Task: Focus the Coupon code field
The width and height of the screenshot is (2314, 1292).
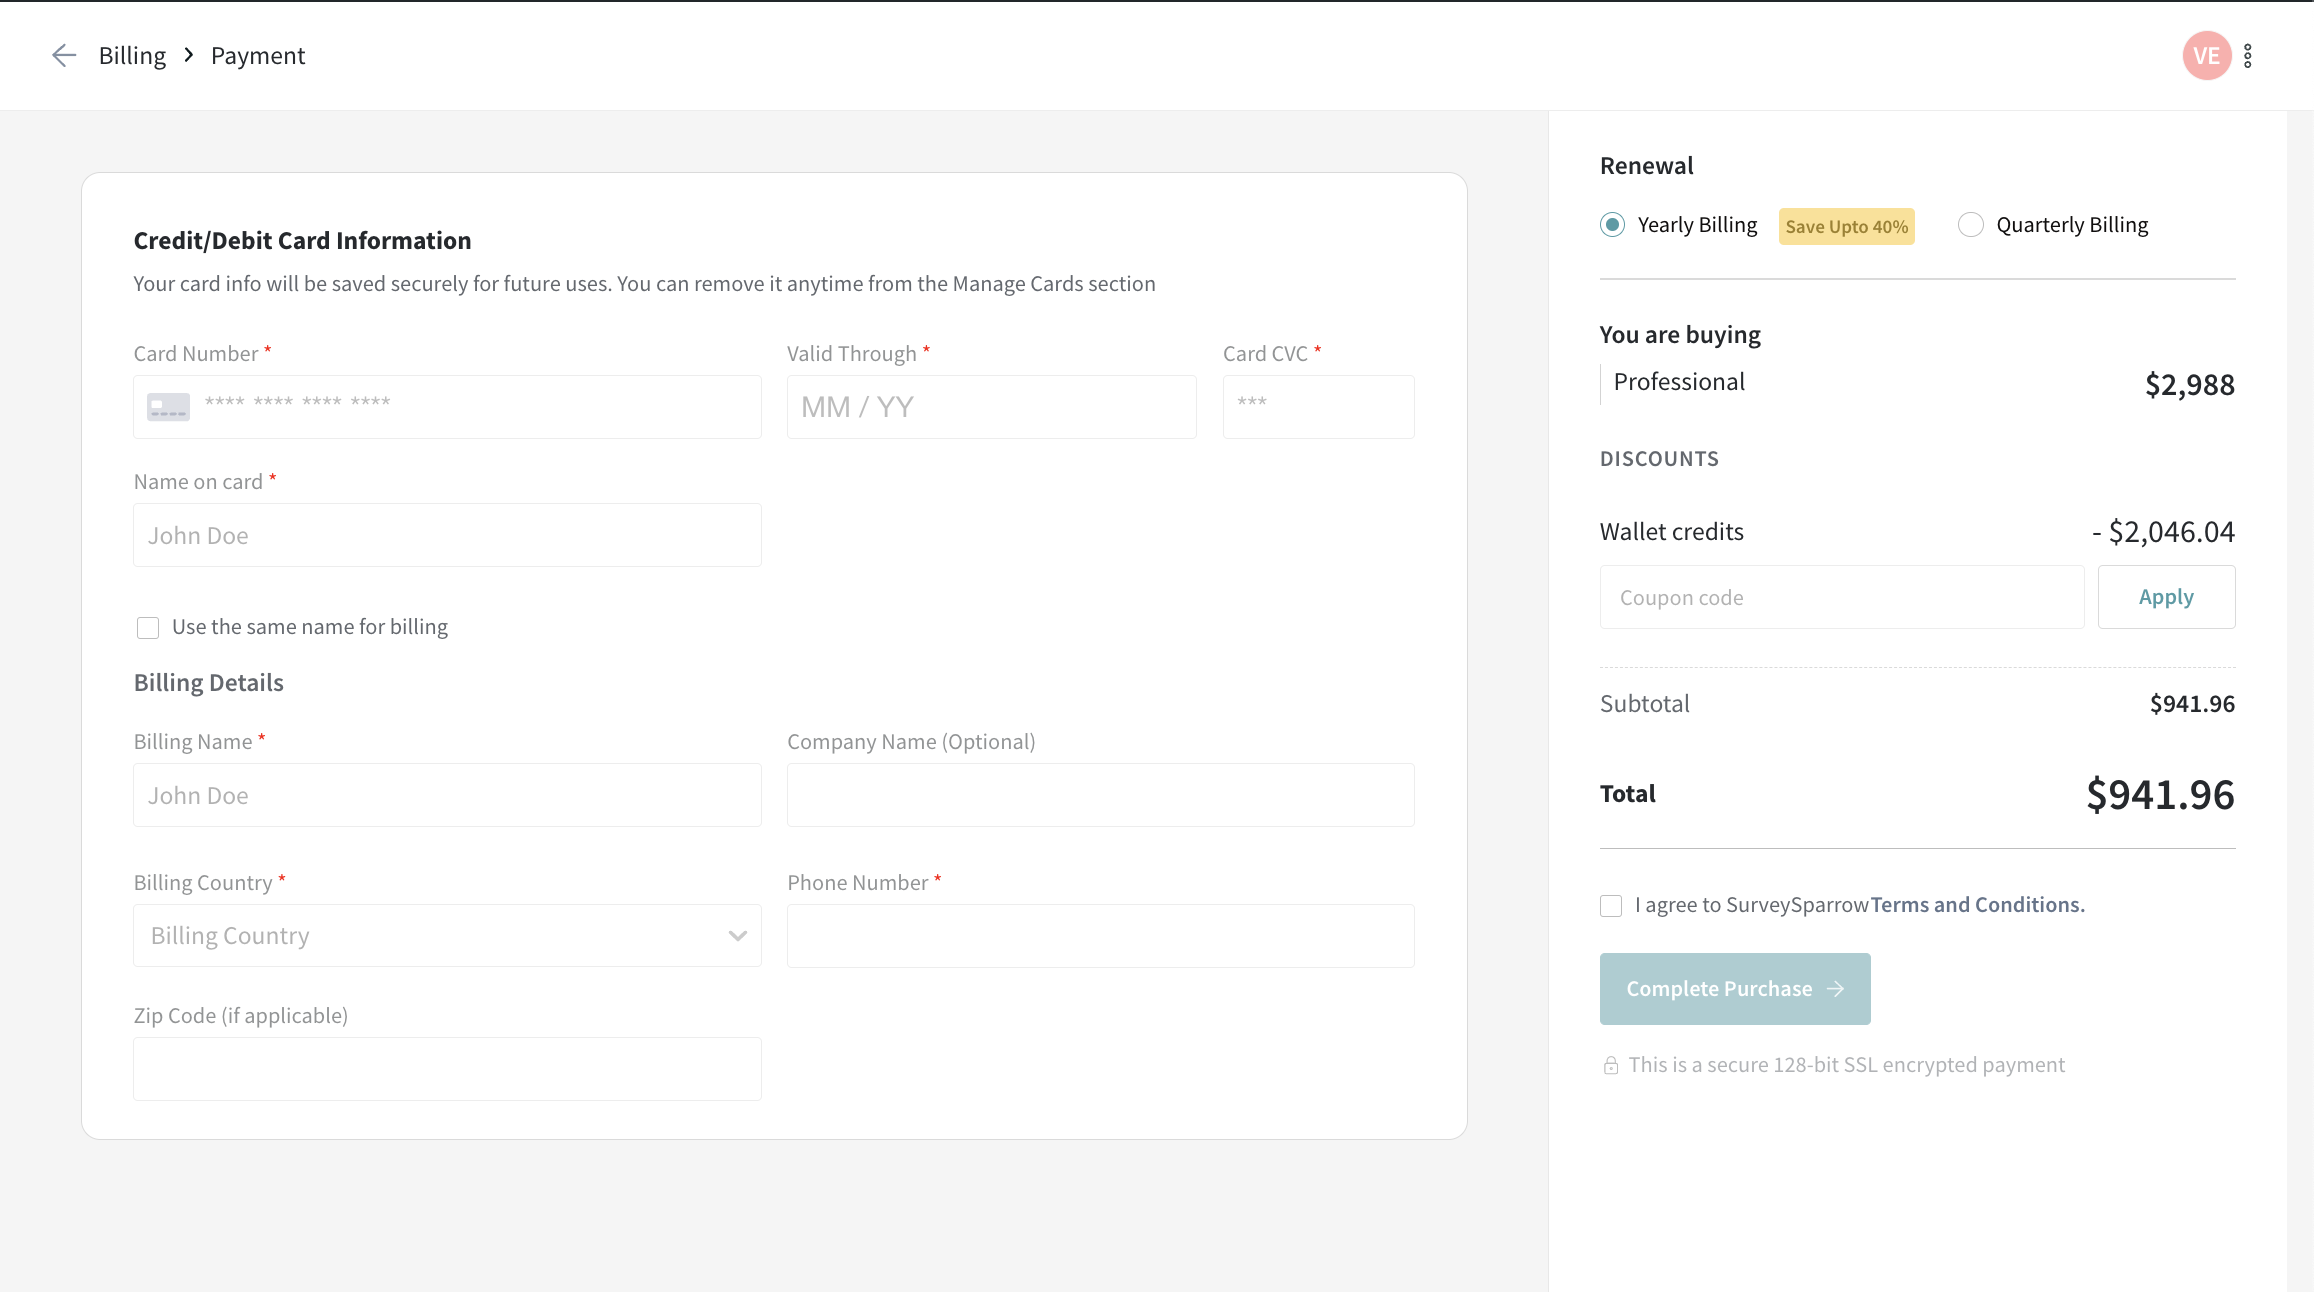Action: 1841,598
